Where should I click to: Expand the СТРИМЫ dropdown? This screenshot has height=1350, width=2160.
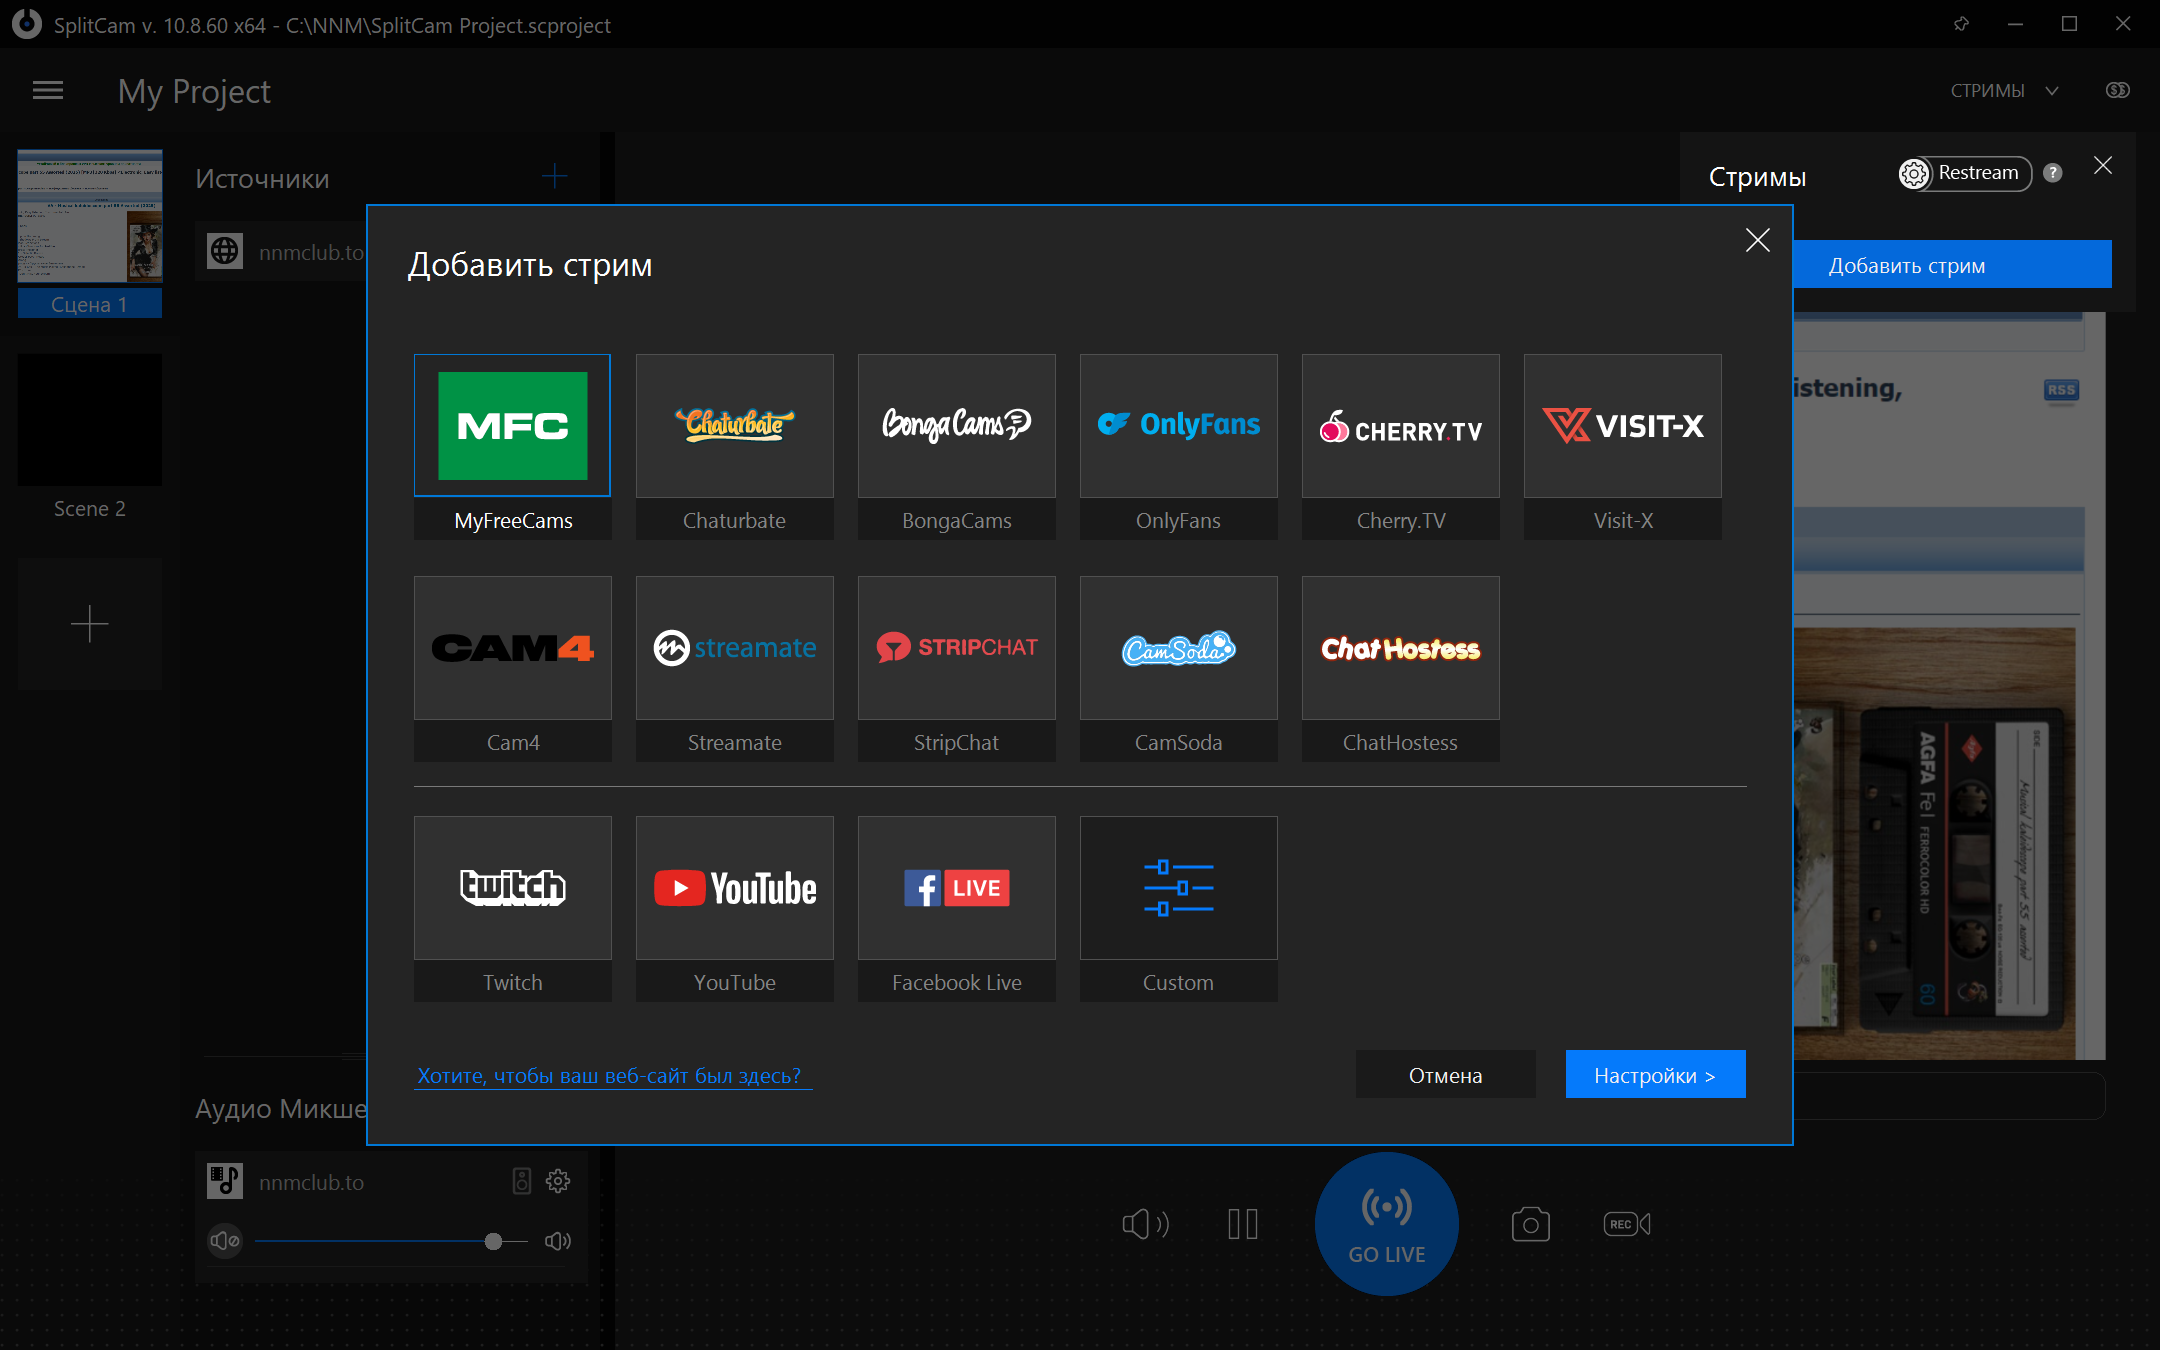pyautogui.click(x=2004, y=91)
